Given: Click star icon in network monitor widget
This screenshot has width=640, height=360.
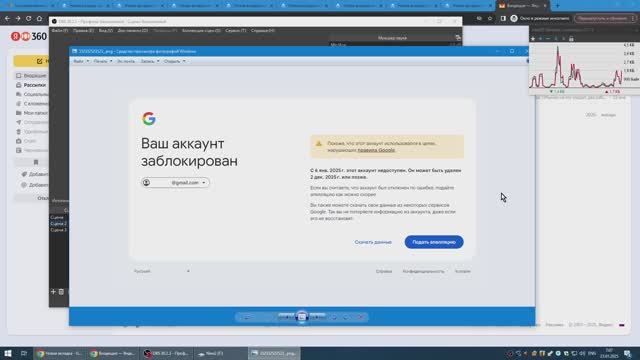Looking at the screenshot, I should (533, 39).
